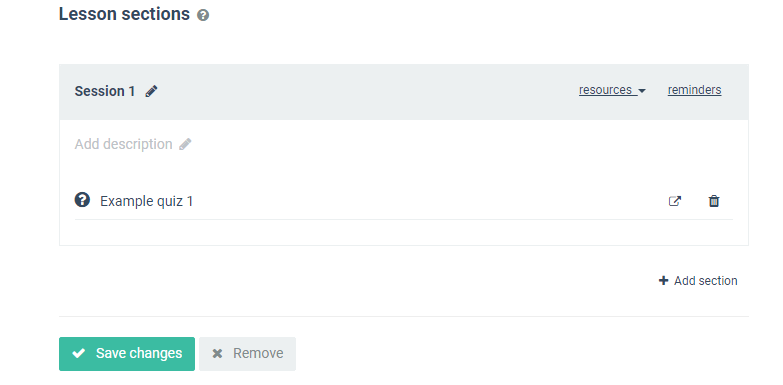Click the plus icon beside Add section

(663, 281)
